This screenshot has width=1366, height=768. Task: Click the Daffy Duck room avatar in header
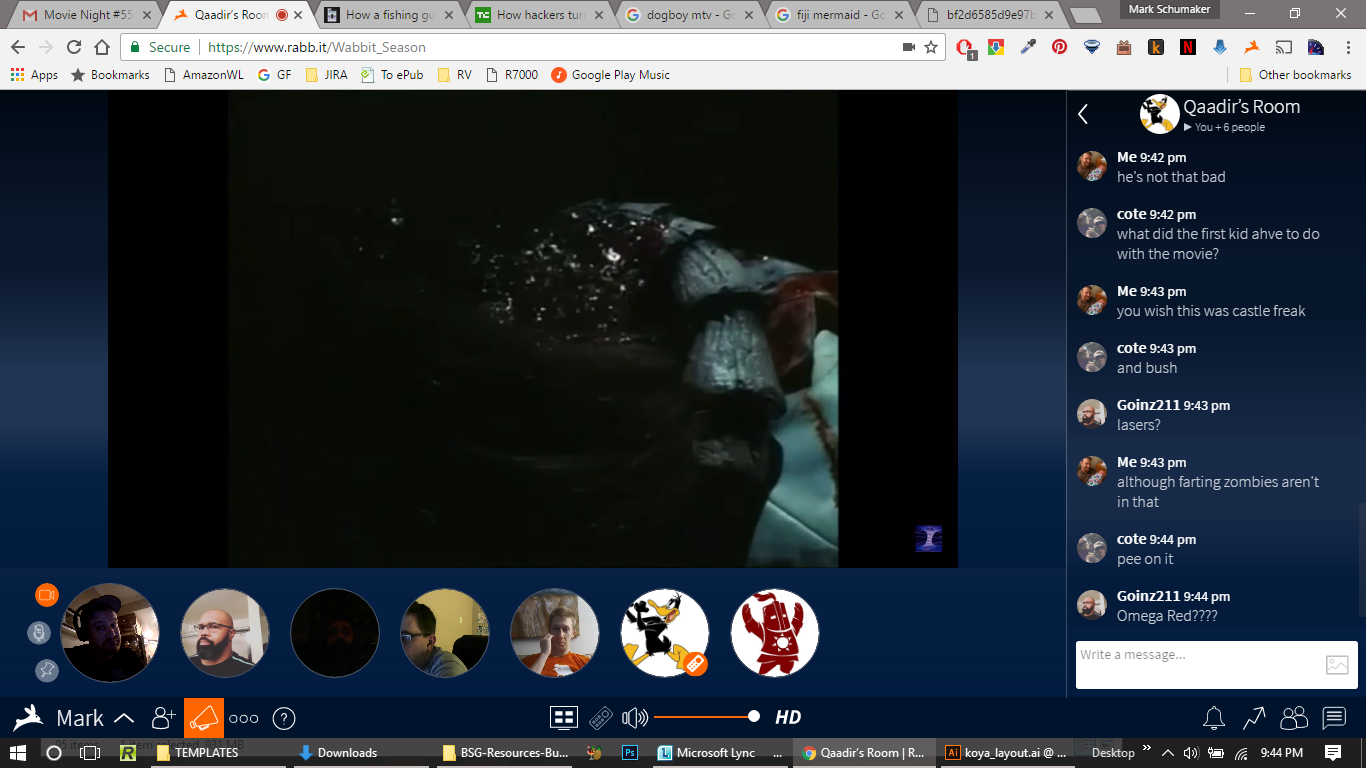click(x=1160, y=114)
